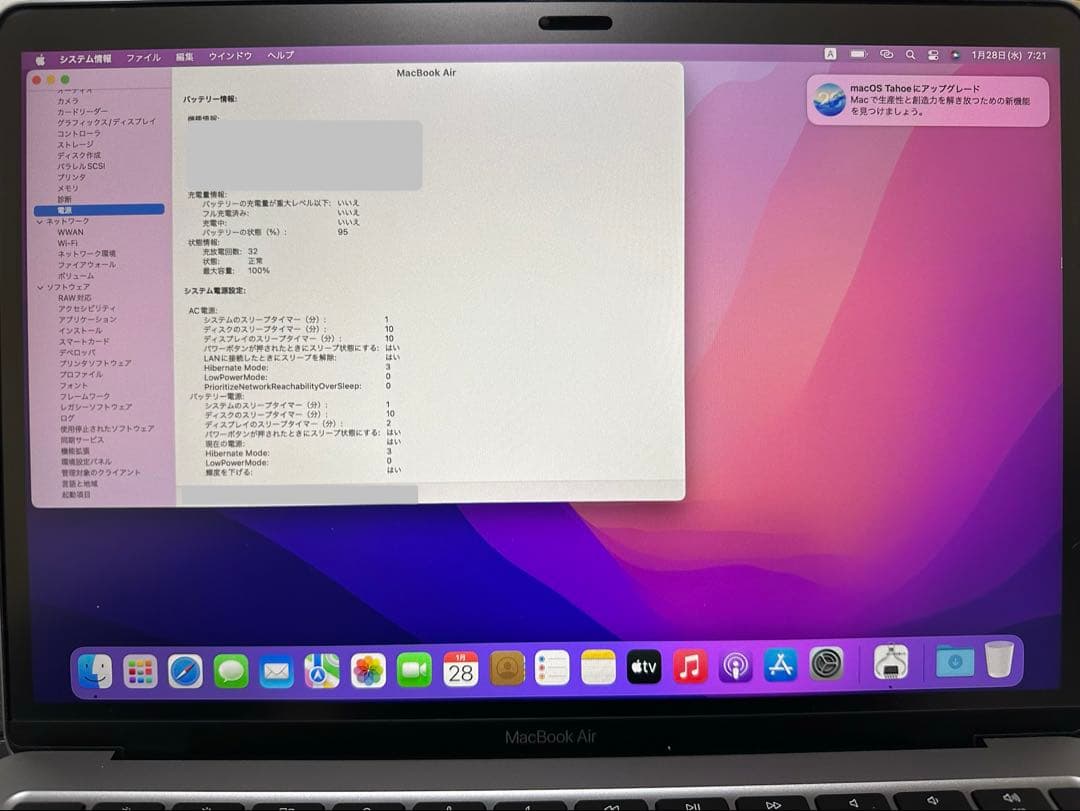Open Mail from the Dock
Image resolution: width=1080 pixels, height=811 pixels.
click(277, 668)
